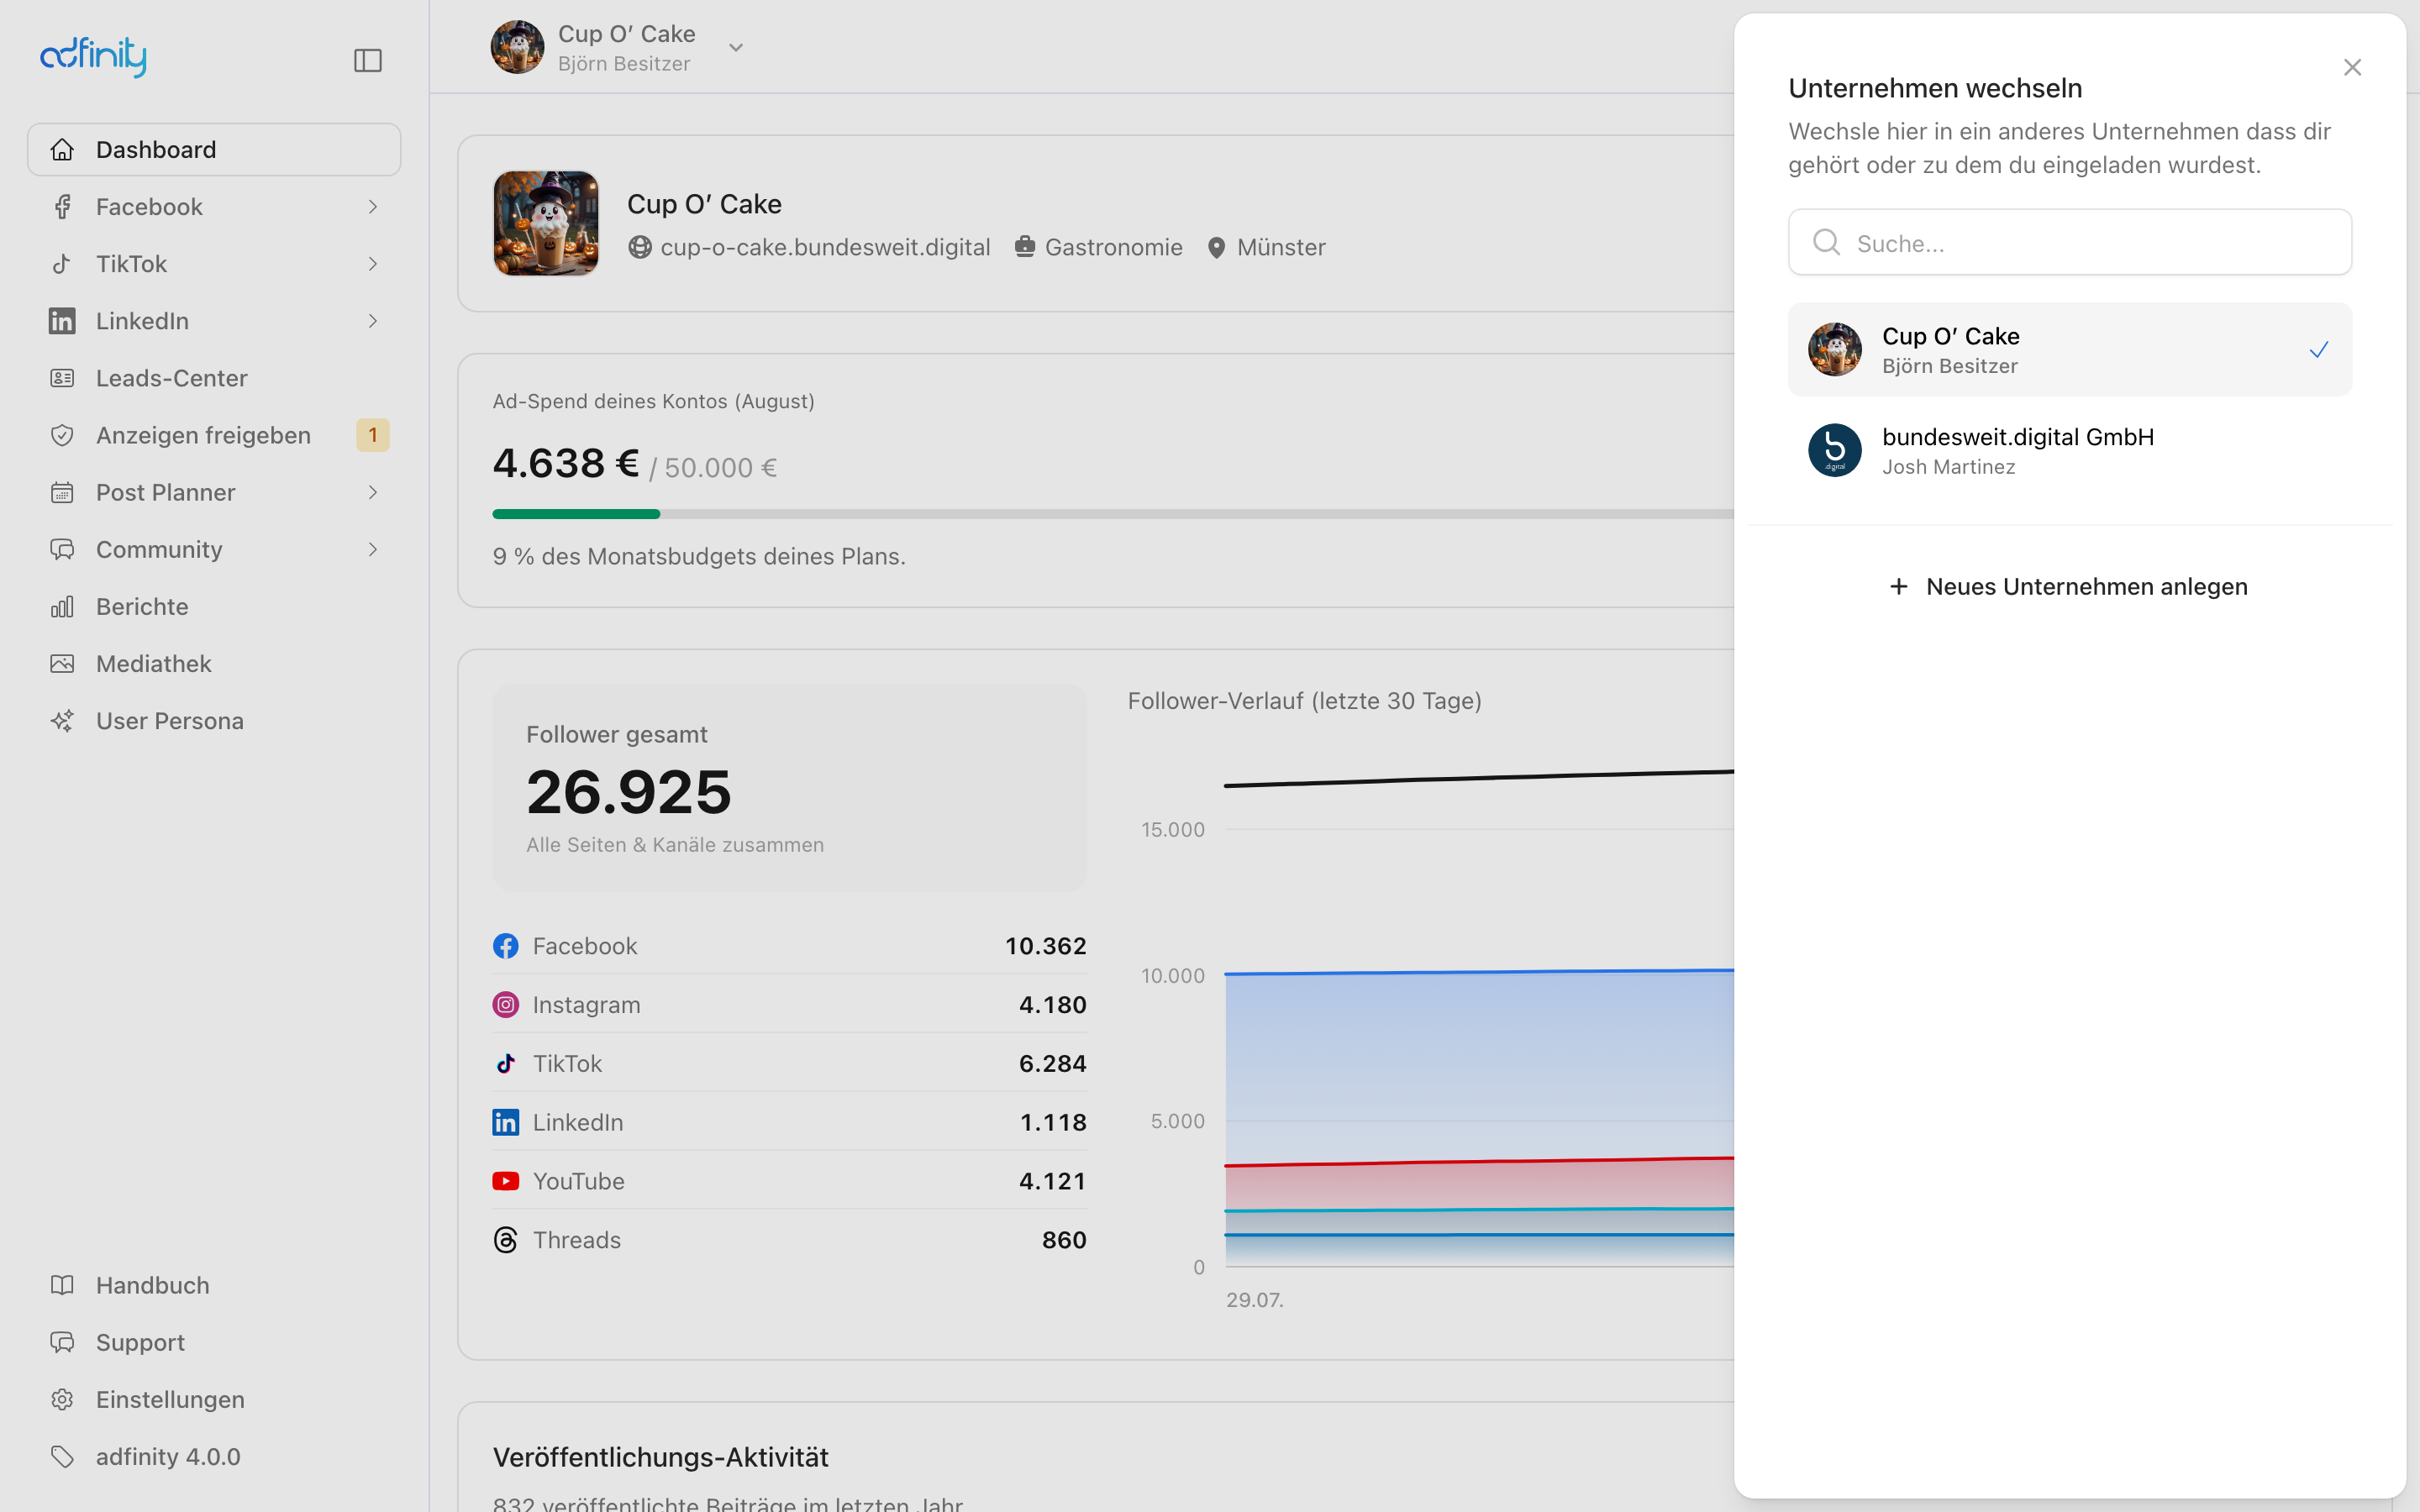This screenshot has height=1512, width=2420.
Task: Click the Follower gesamt value 26.925
Action: tap(629, 792)
